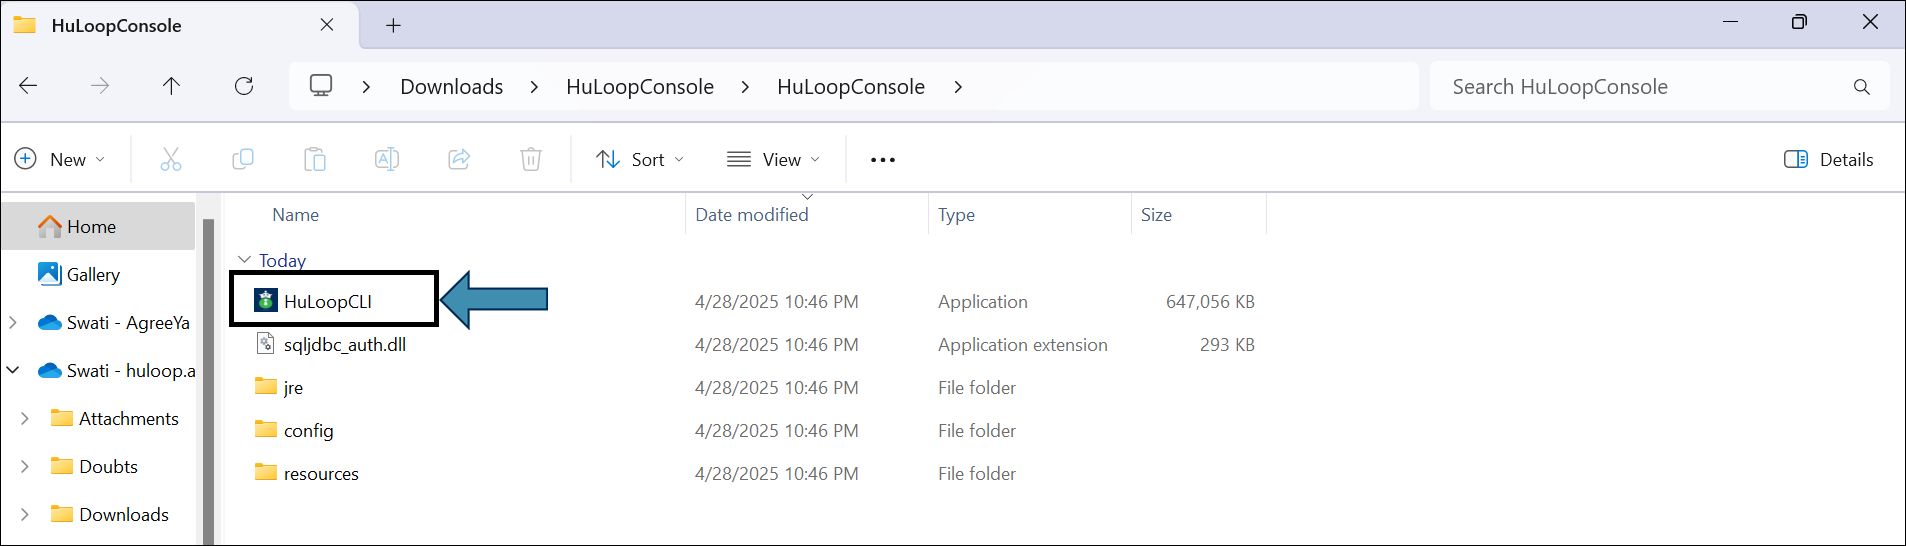
Task: Navigate back to previous folder
Action: click(28, 86)
